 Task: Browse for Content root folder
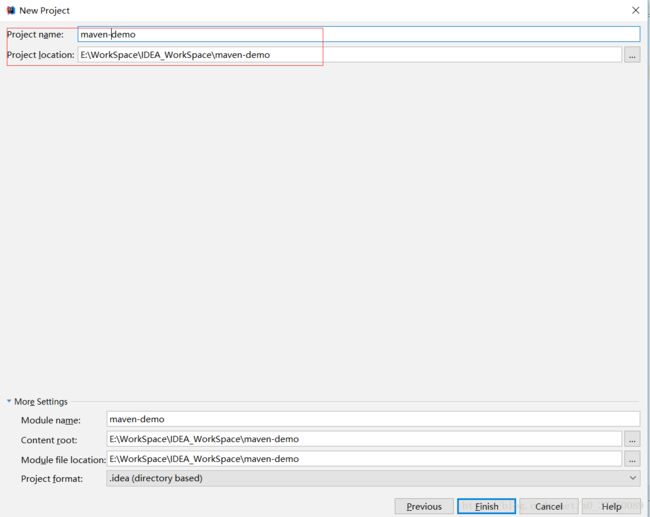coord(632,439)
